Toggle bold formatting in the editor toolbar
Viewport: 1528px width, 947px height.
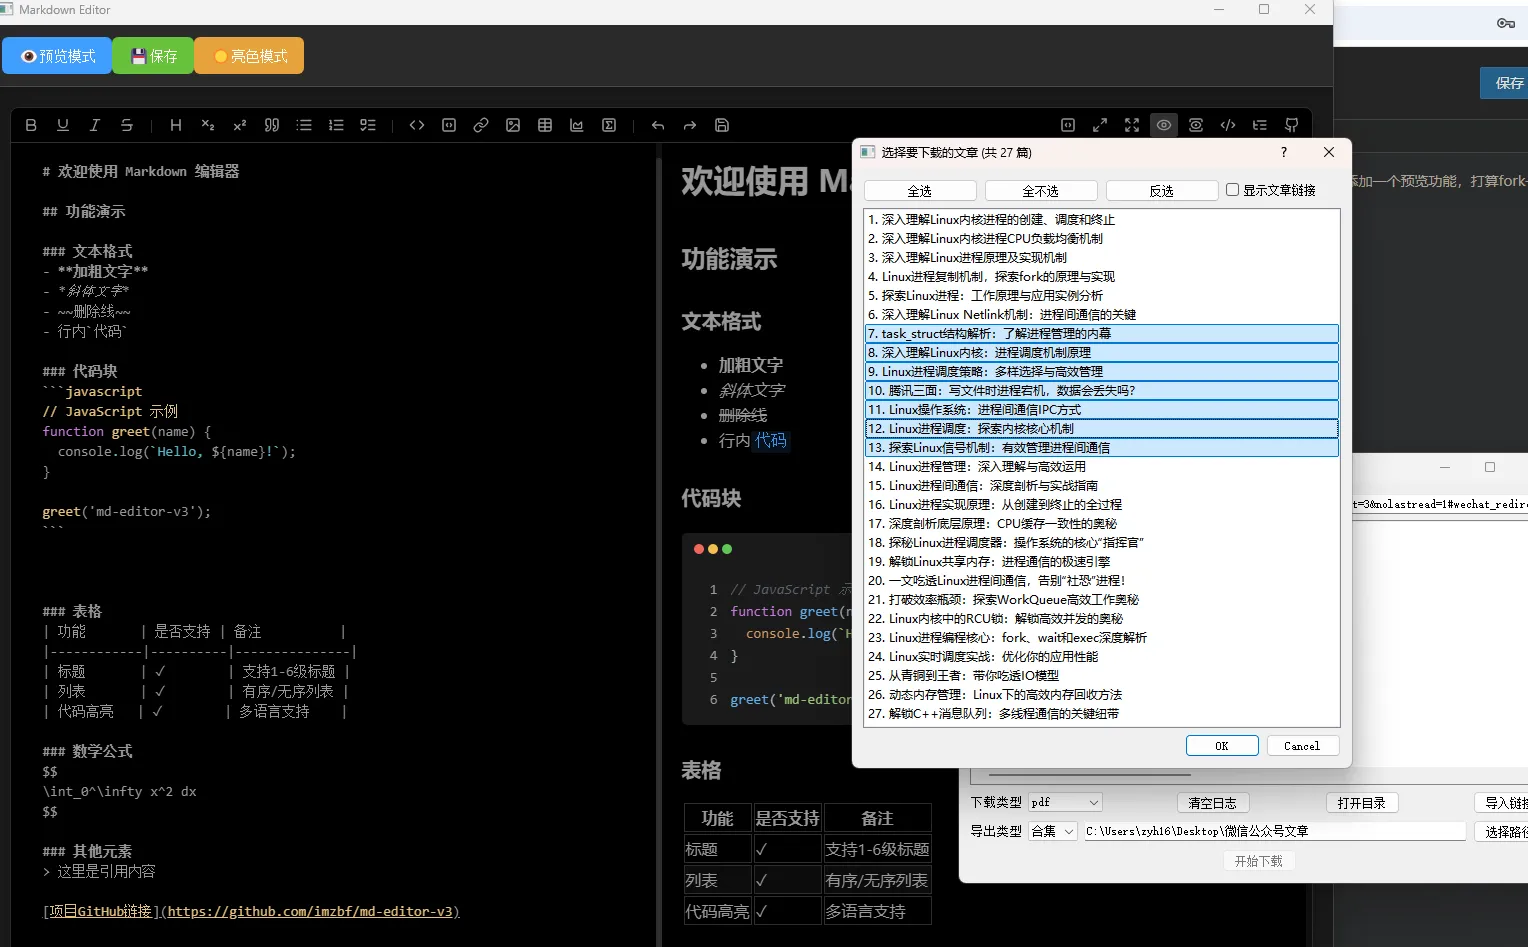[x=31, y=125]
